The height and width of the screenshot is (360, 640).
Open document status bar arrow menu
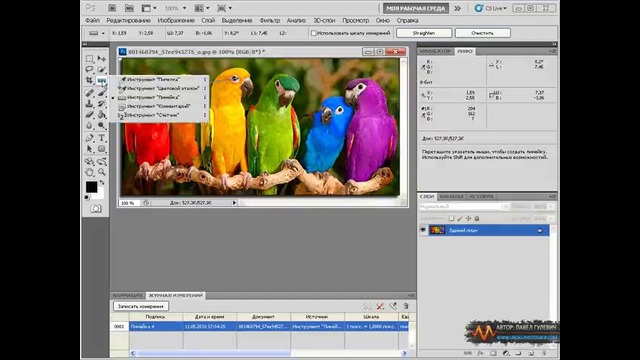[x=234, y=202]
